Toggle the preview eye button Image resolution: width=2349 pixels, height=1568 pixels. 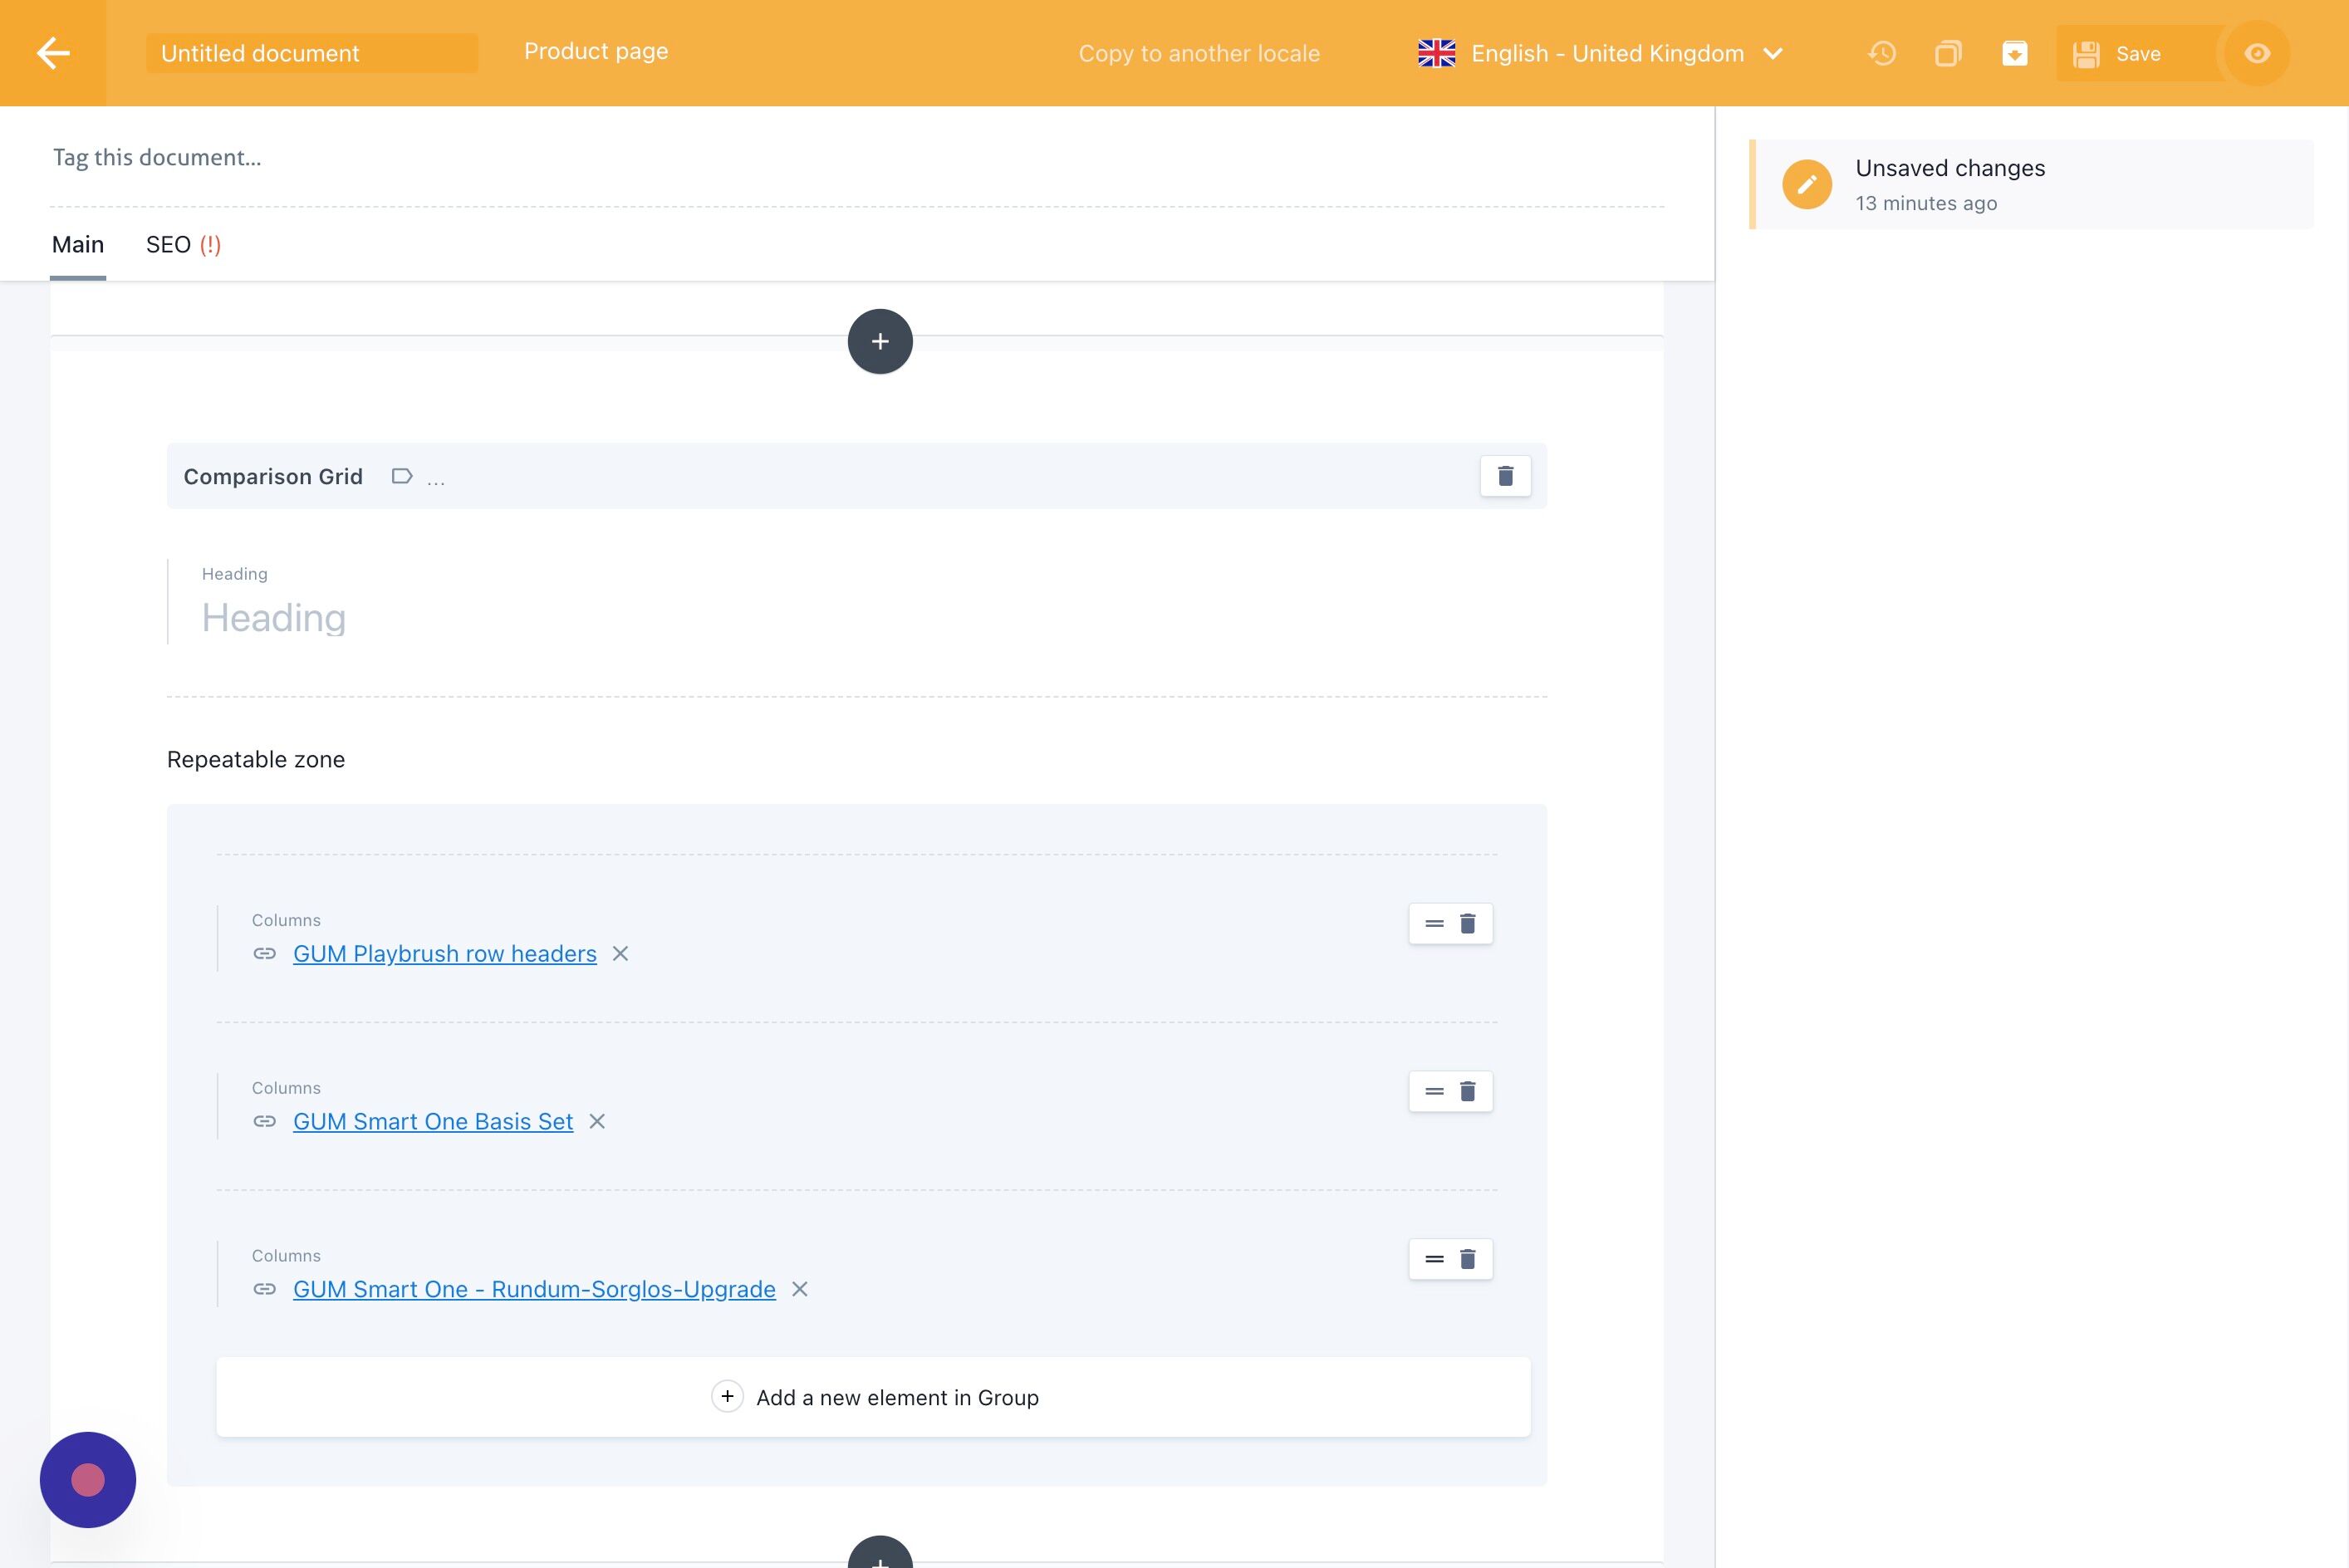click(x=2257, y=53)
